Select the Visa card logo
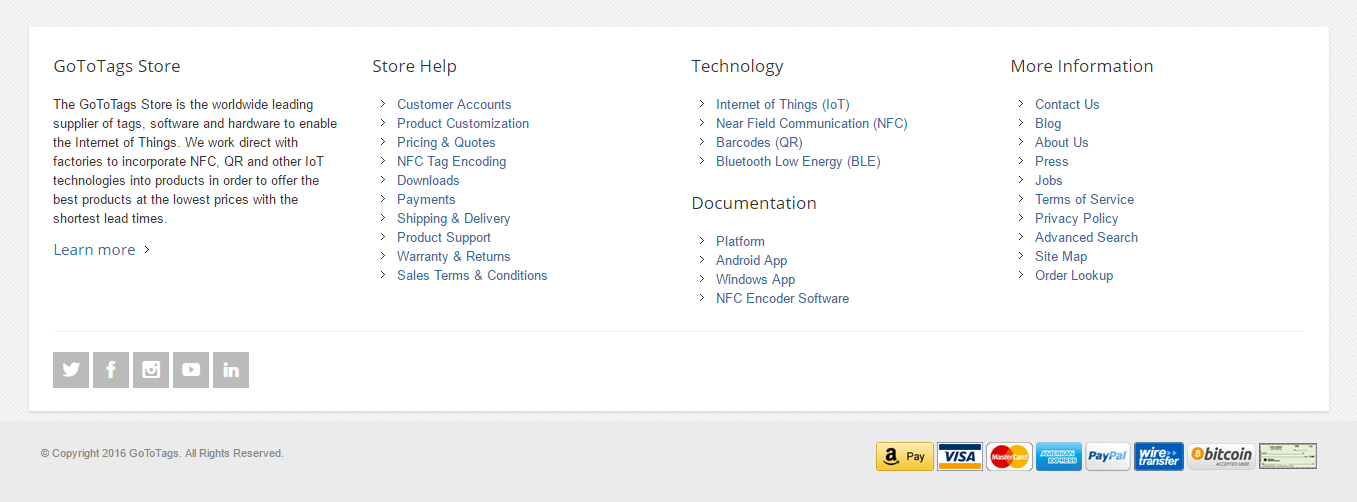 [960, 456]
